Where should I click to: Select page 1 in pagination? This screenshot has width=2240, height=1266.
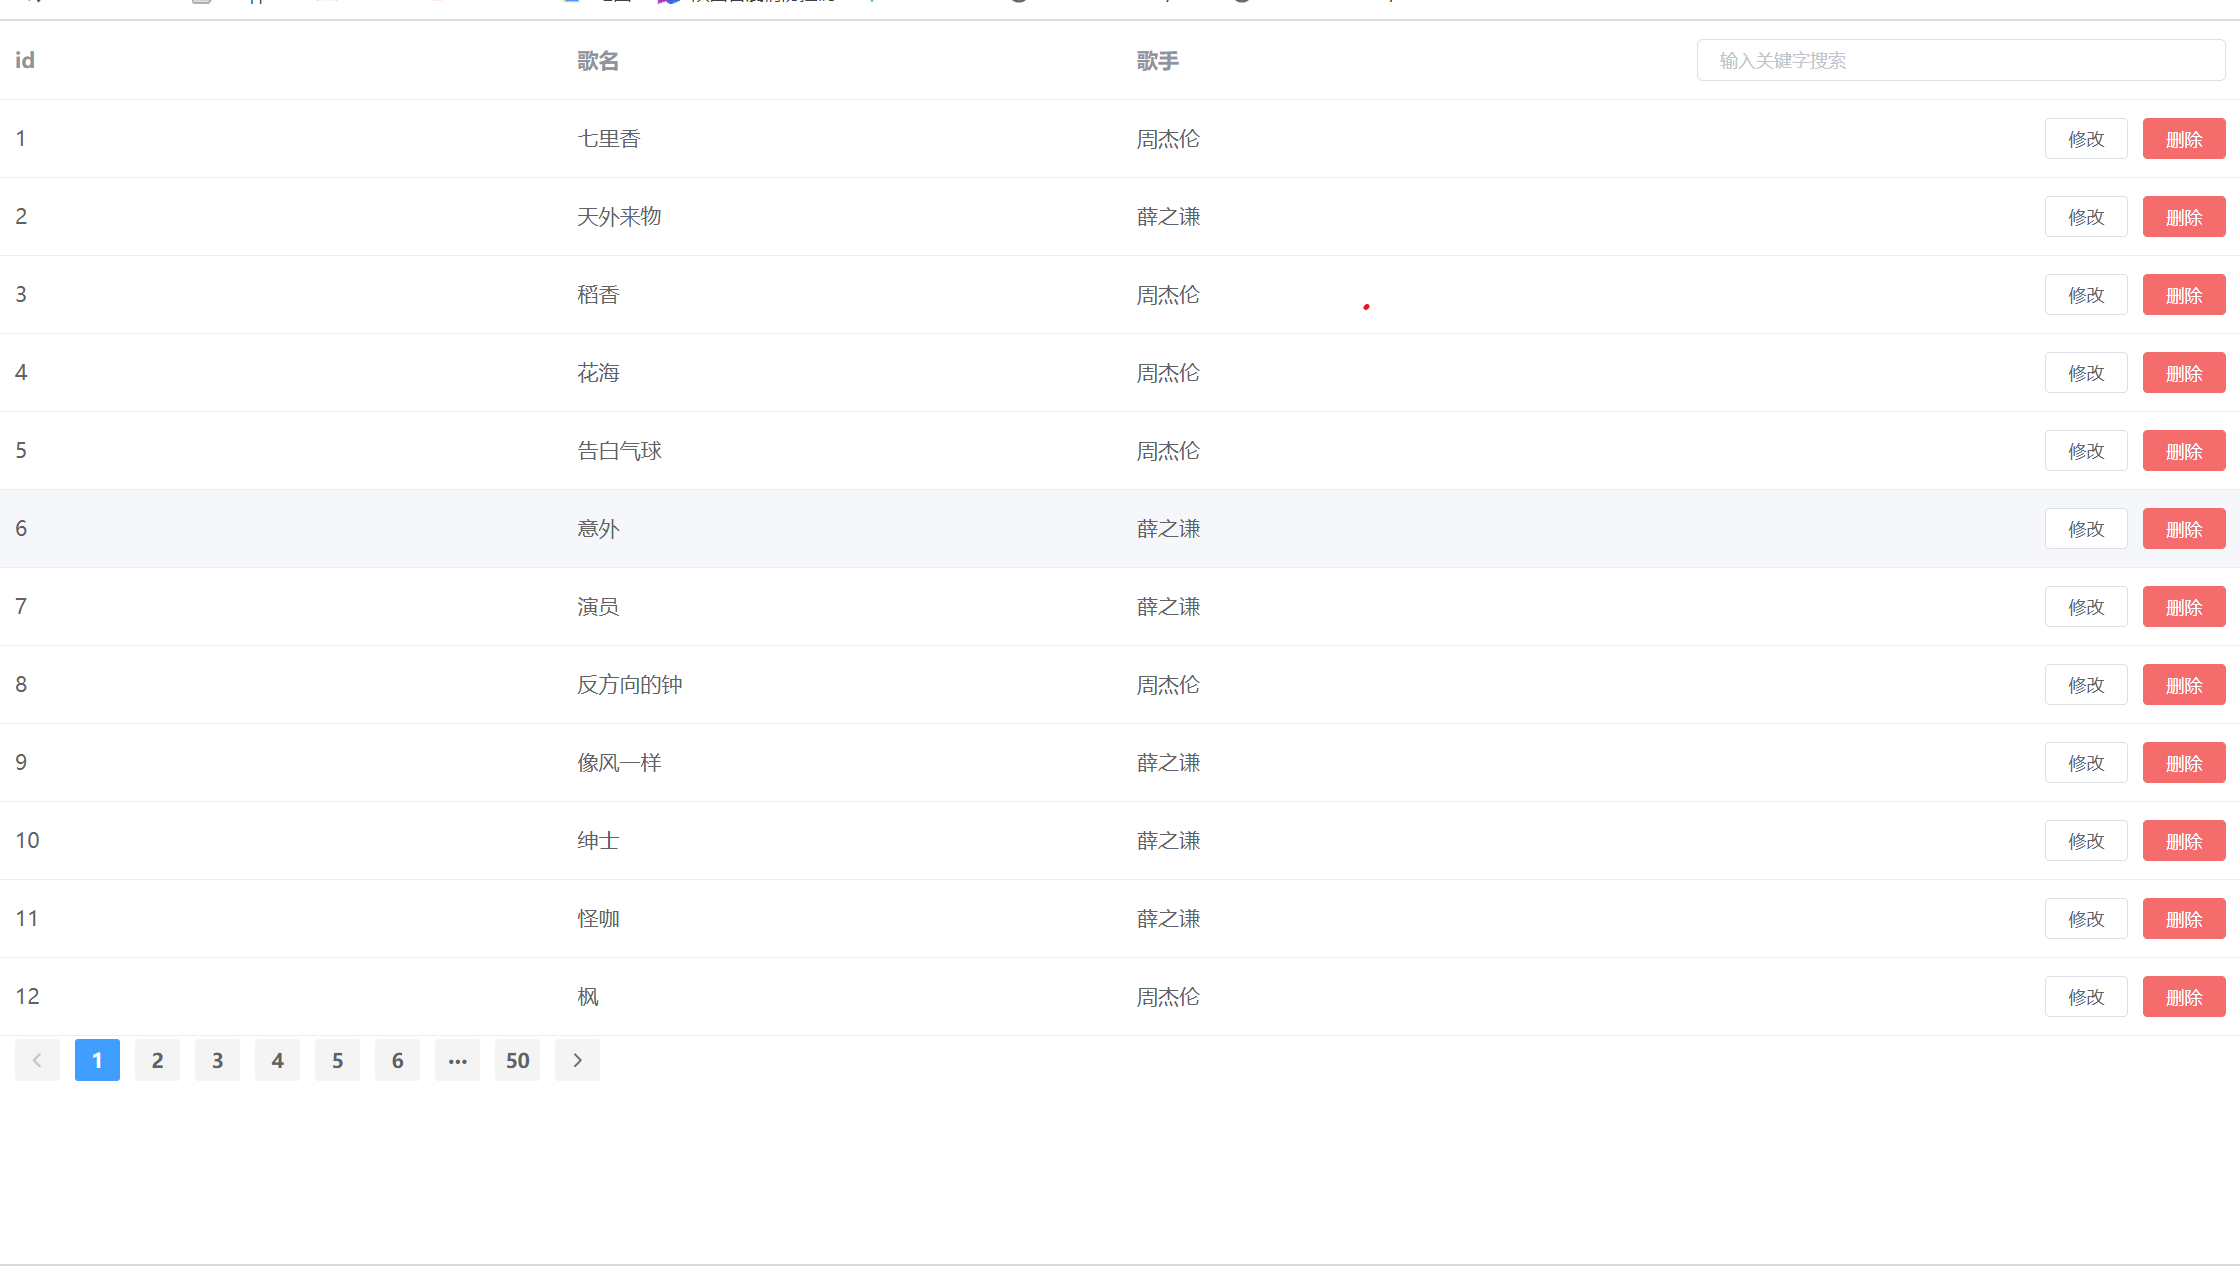(x=97, y=1060)
